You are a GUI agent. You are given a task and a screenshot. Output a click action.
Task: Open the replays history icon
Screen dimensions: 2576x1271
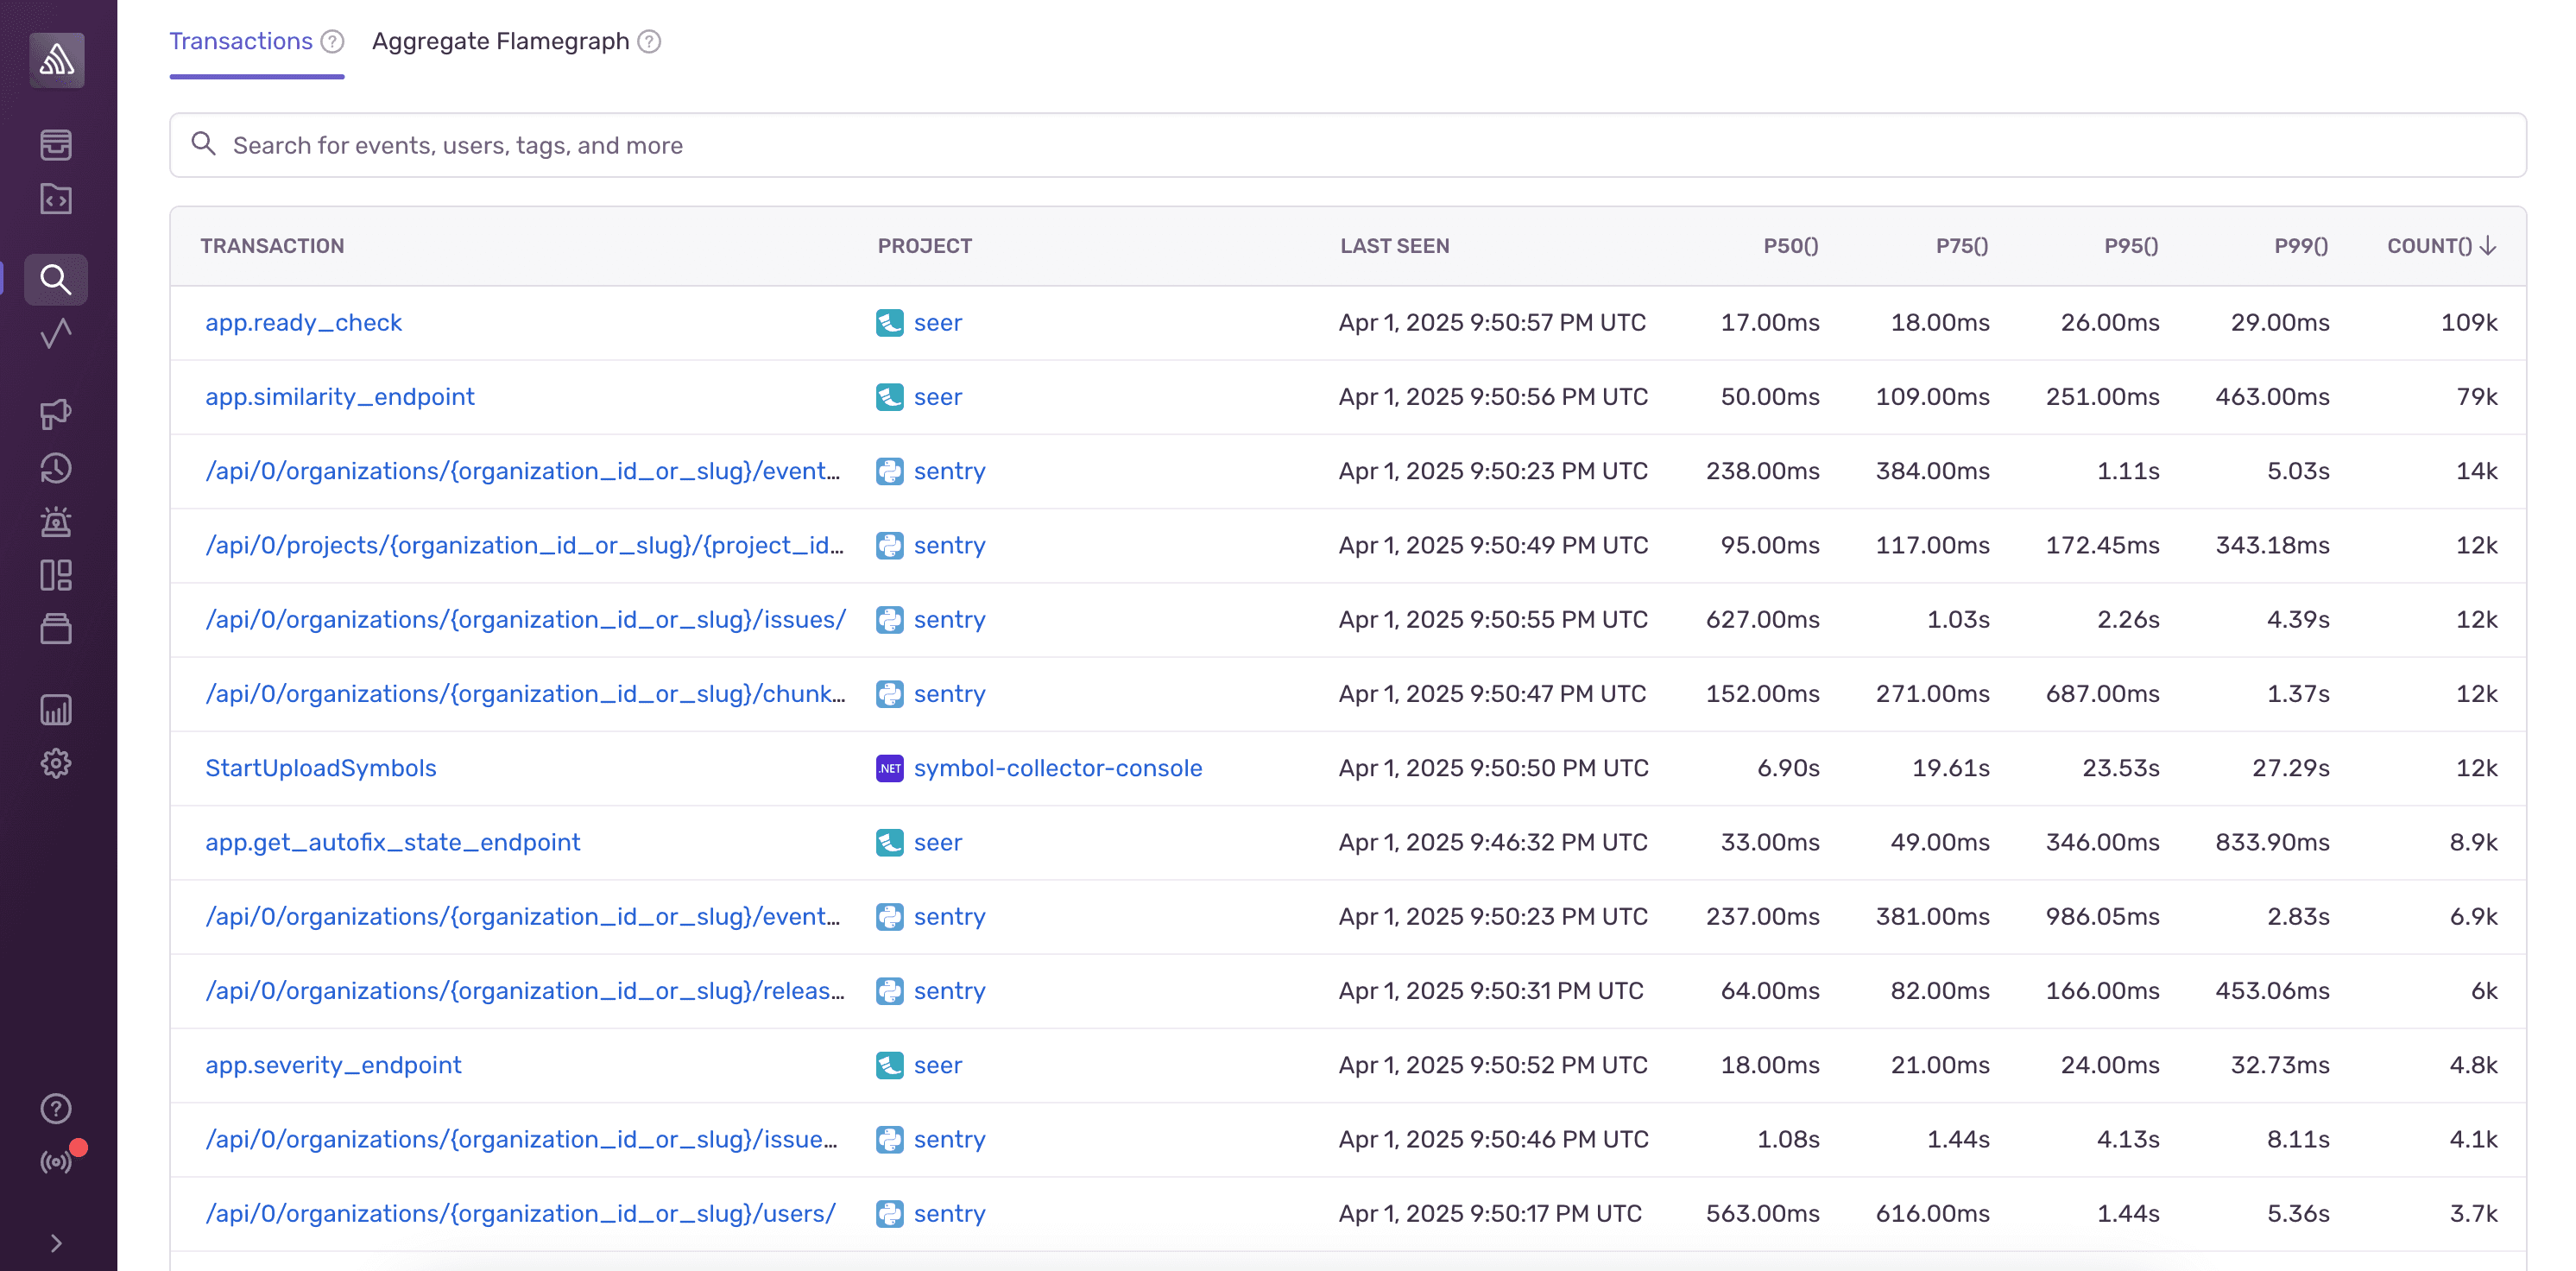56,468
